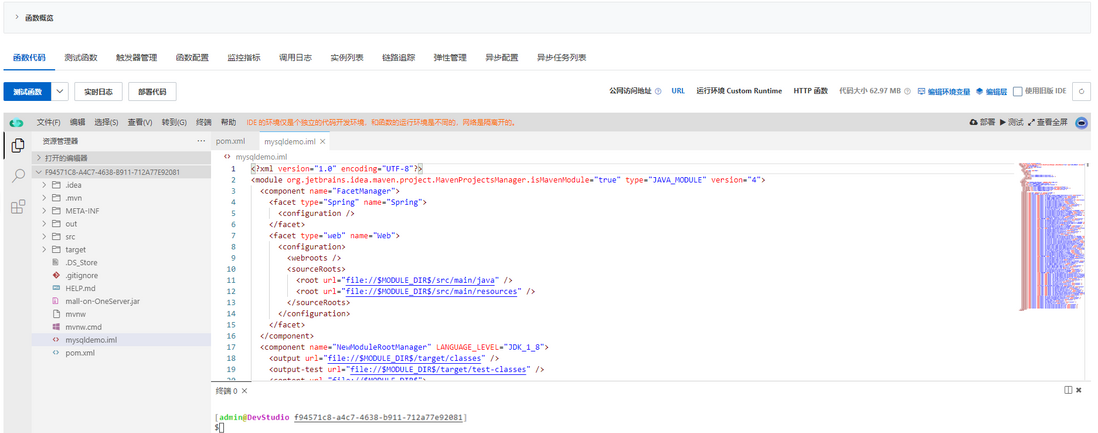Switch to the 实例列表 tab

347,57
